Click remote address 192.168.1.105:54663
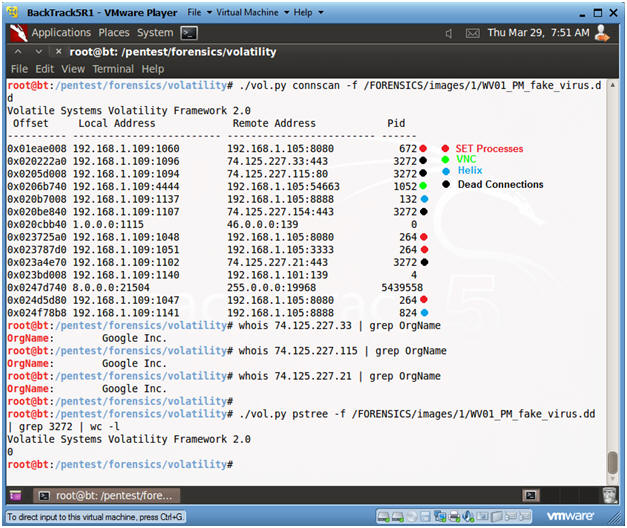The width and height of the screenshot is (627, 528). point(284,186)
